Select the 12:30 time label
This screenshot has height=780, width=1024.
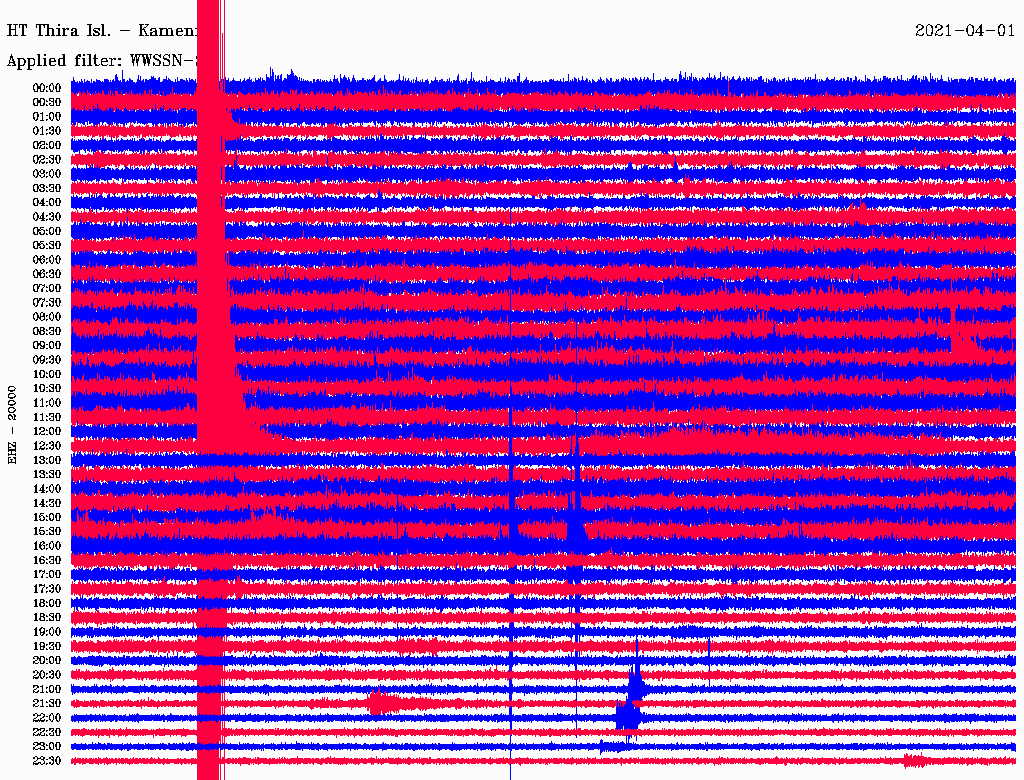[x=47, y=446]
